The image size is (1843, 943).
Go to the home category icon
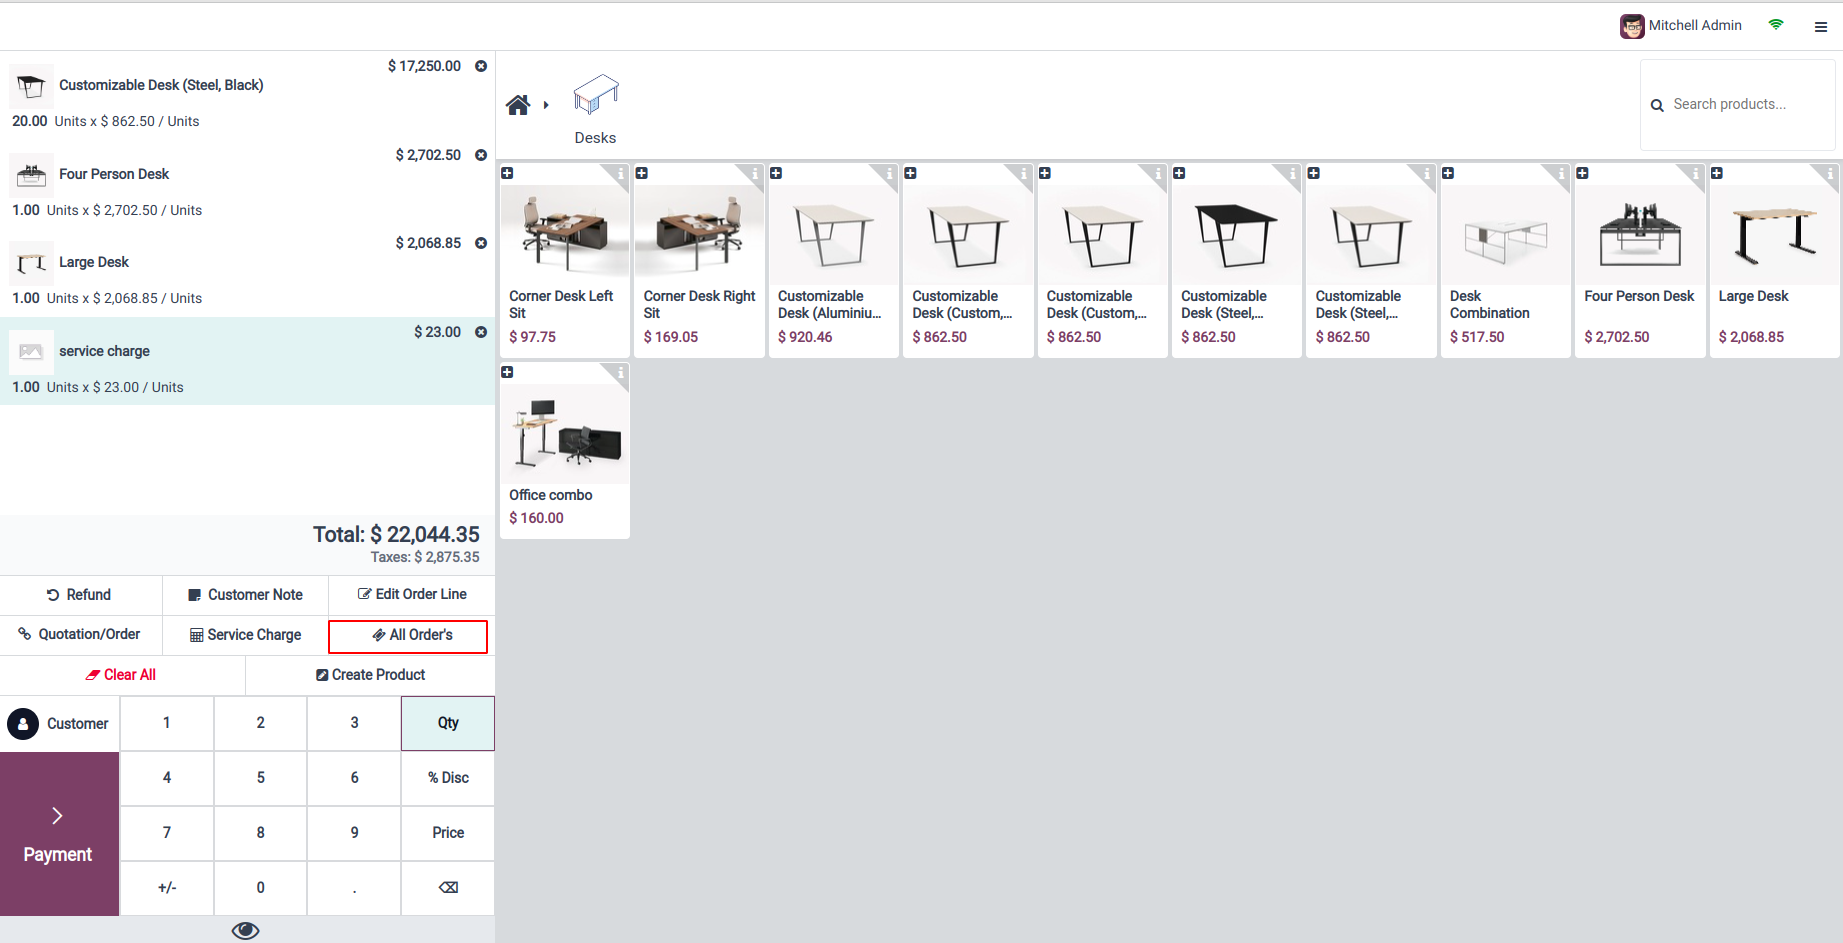518,105
